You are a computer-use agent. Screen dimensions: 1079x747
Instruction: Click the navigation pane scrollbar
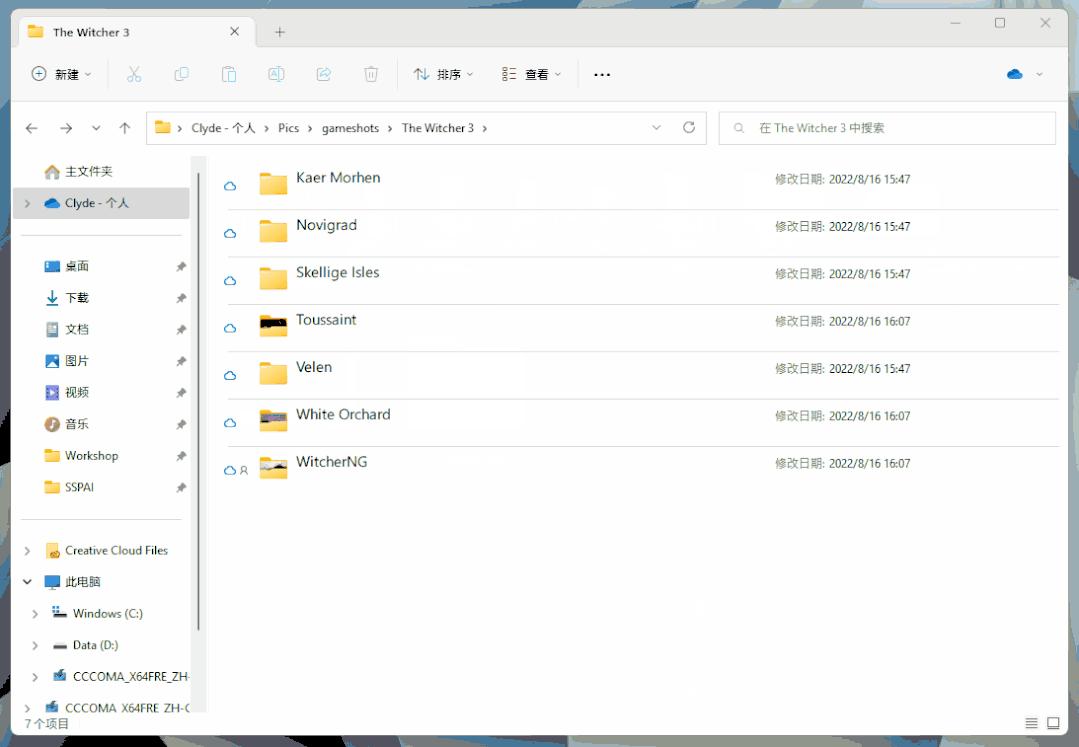click(x=198, y=400)
